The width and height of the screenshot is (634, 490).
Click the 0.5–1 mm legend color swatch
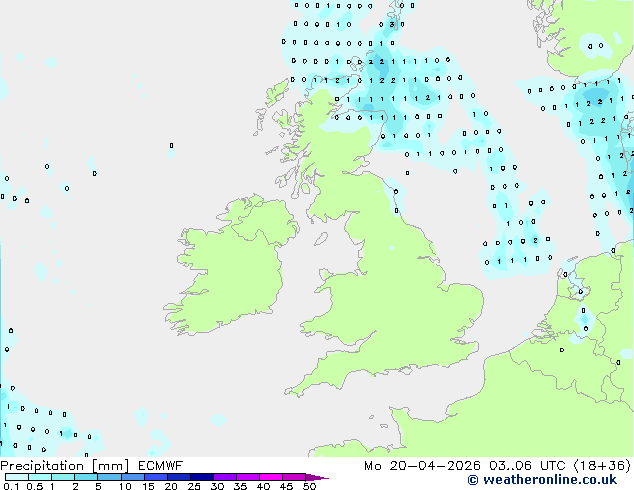pos(40,477)
